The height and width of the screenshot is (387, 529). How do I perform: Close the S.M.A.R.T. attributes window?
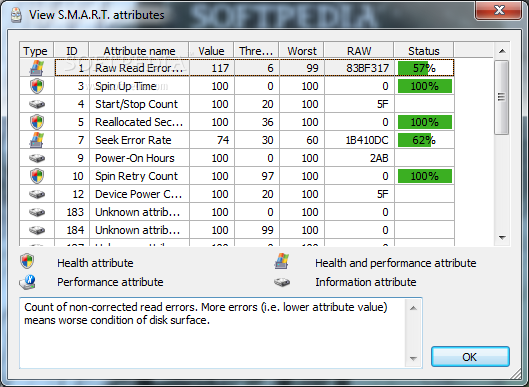[499, 10]
